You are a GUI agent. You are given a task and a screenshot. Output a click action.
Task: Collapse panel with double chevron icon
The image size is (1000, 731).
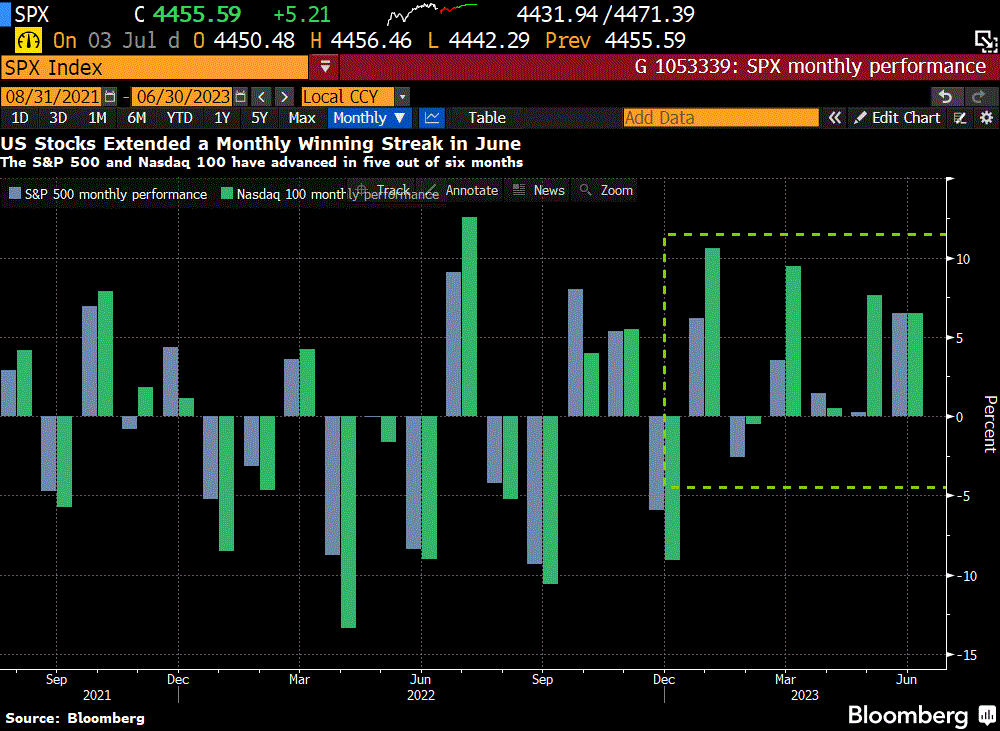pyautogui.click(x=834, y=118)
